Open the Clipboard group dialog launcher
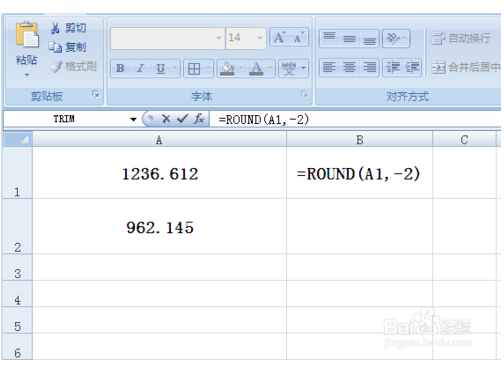 pyautogui.click(x=96, y=94)
